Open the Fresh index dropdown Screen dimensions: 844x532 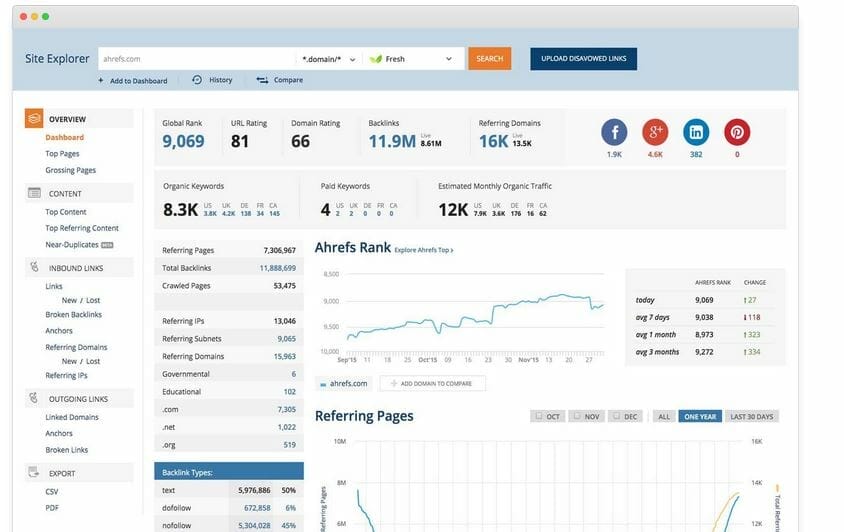[413, 59]
